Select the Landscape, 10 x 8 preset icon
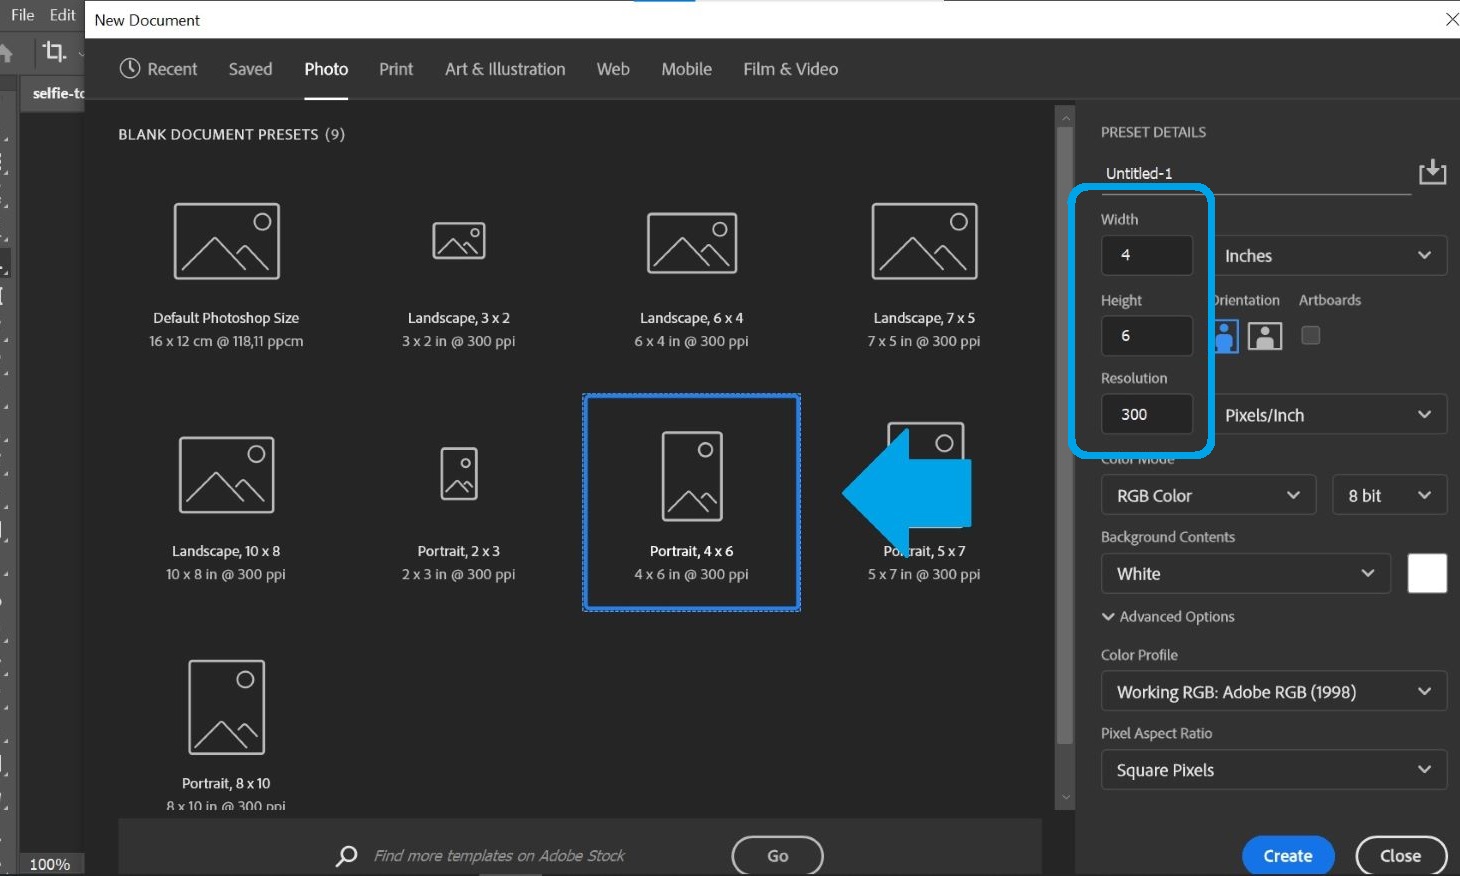Screen dimensions: 1460x876 tap(227, 475)
